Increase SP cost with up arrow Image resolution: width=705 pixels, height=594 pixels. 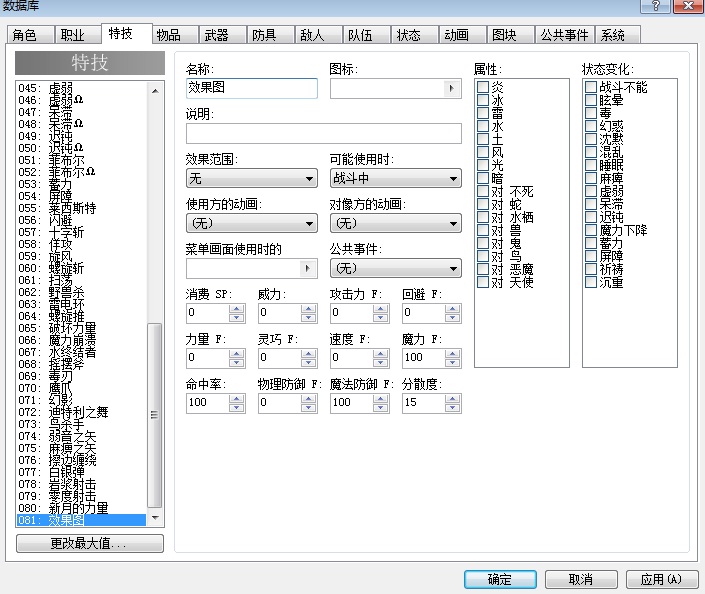point(236,309)
